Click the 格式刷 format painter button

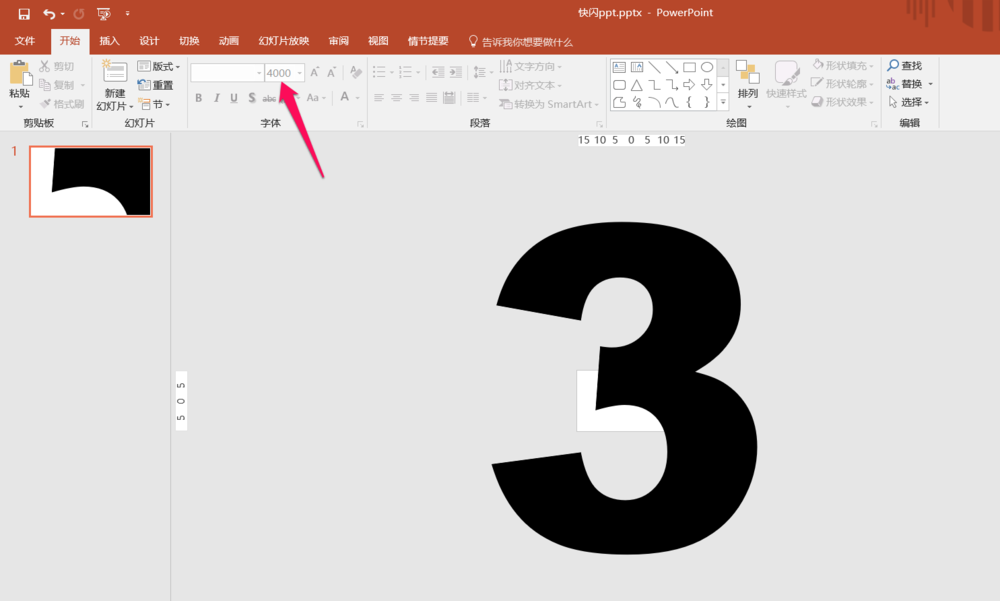click(62, 104)
